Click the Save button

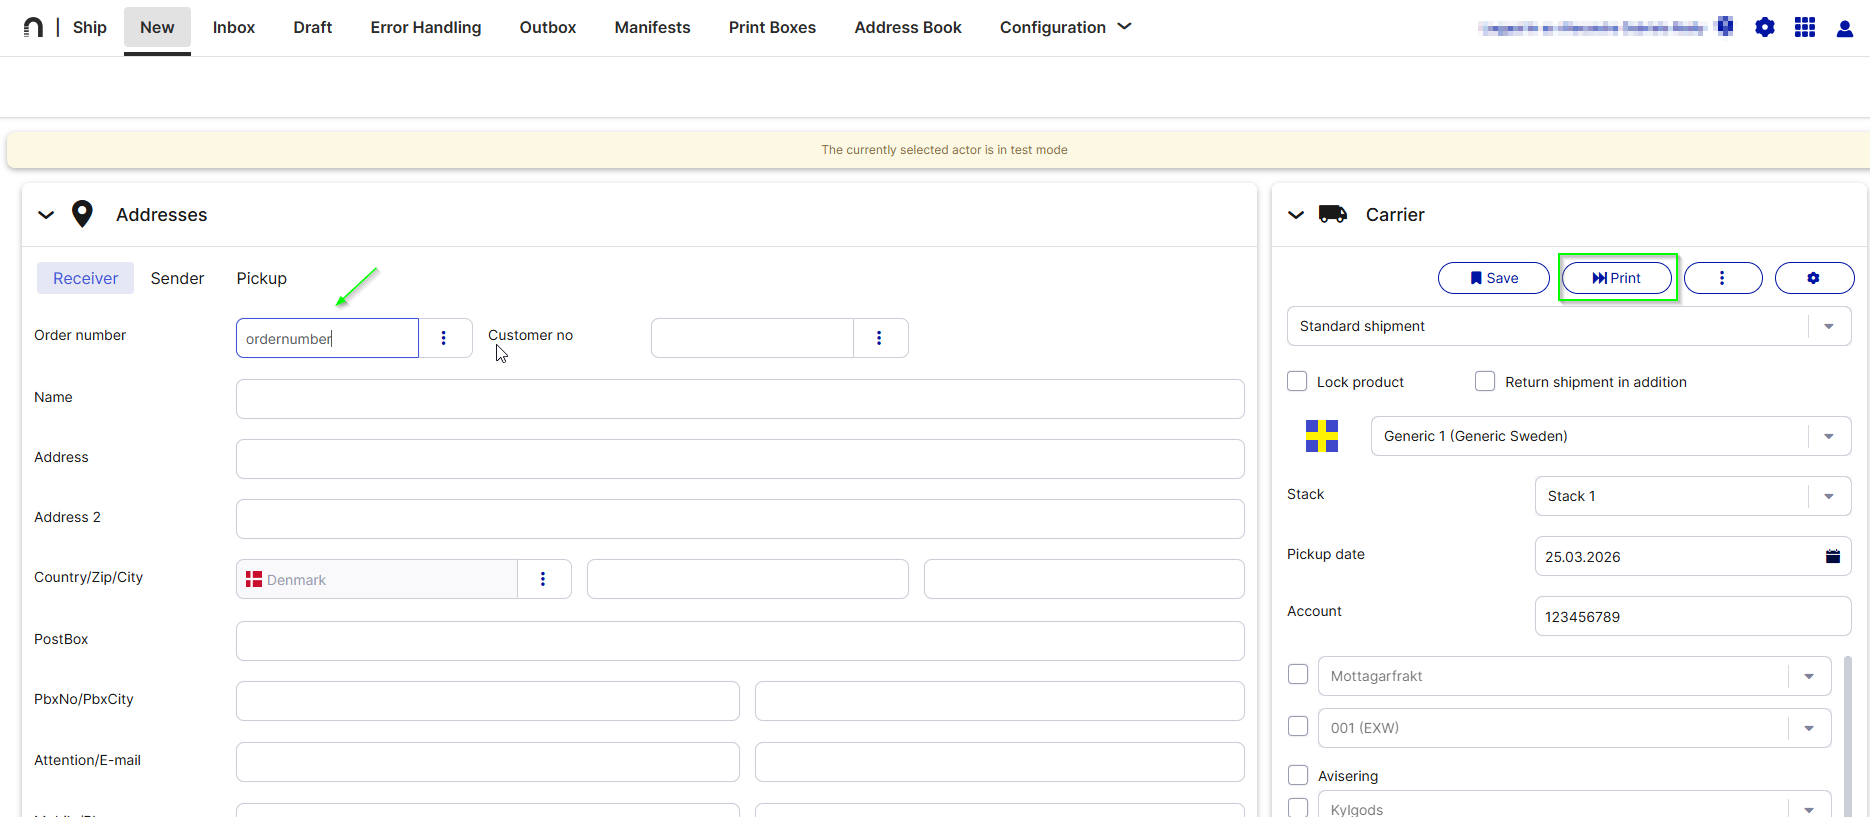(1494, 278)
